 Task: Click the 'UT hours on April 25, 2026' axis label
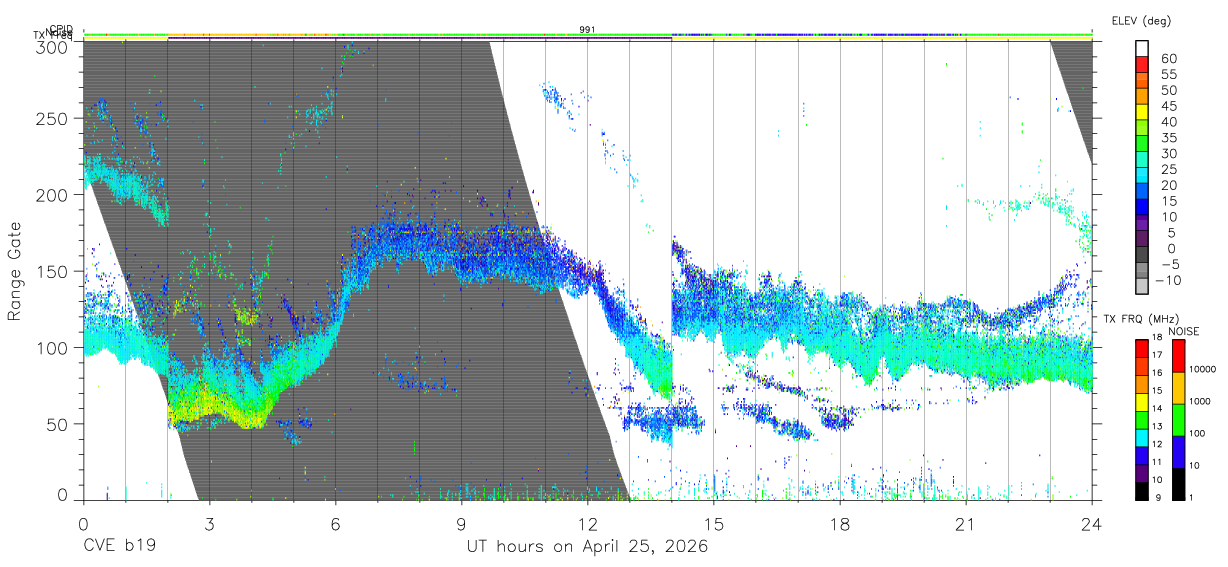point(587,547)
